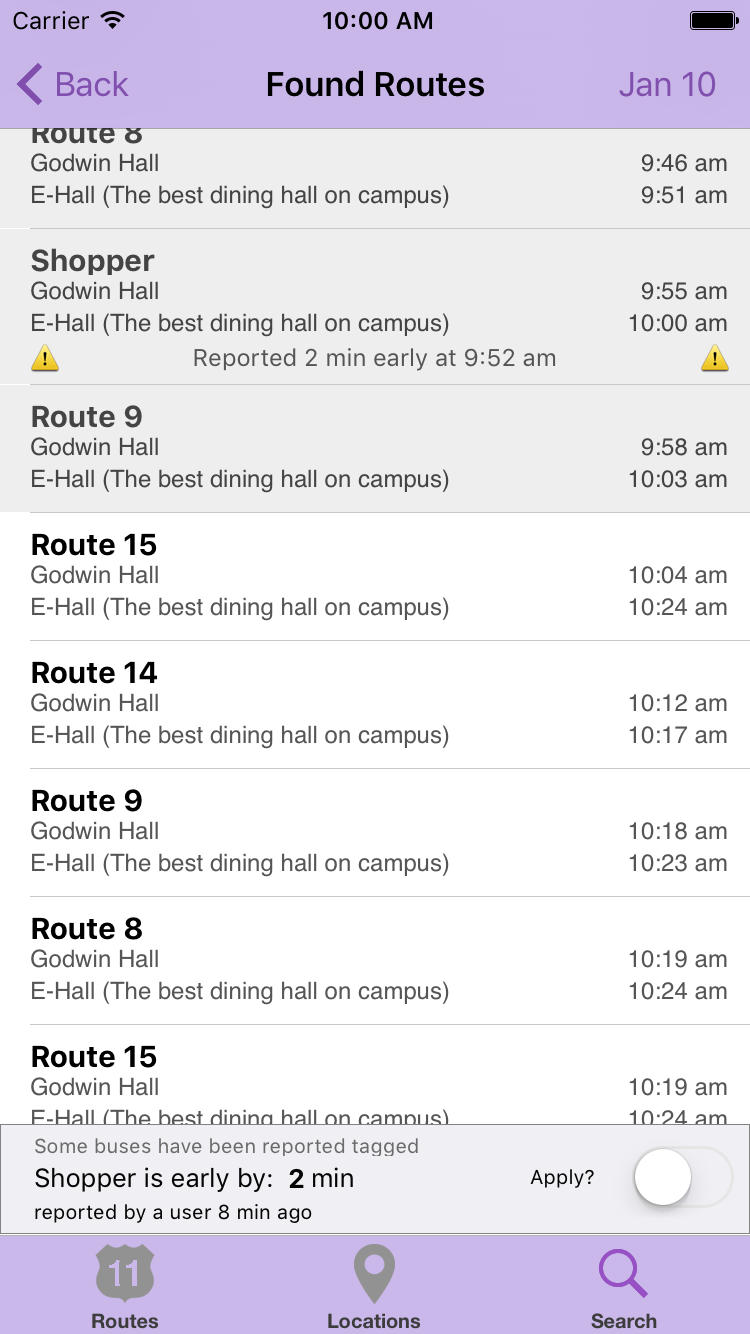Switch to the Locations tab label
Image resolution: width=750 pixels, height=1334 pixels.
(x=374, y=1321)
